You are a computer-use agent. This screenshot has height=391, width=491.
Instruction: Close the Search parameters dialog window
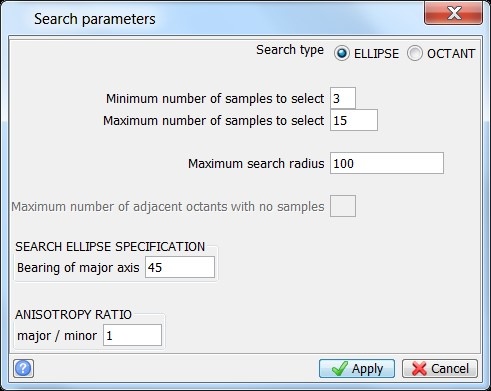[453, 13]
